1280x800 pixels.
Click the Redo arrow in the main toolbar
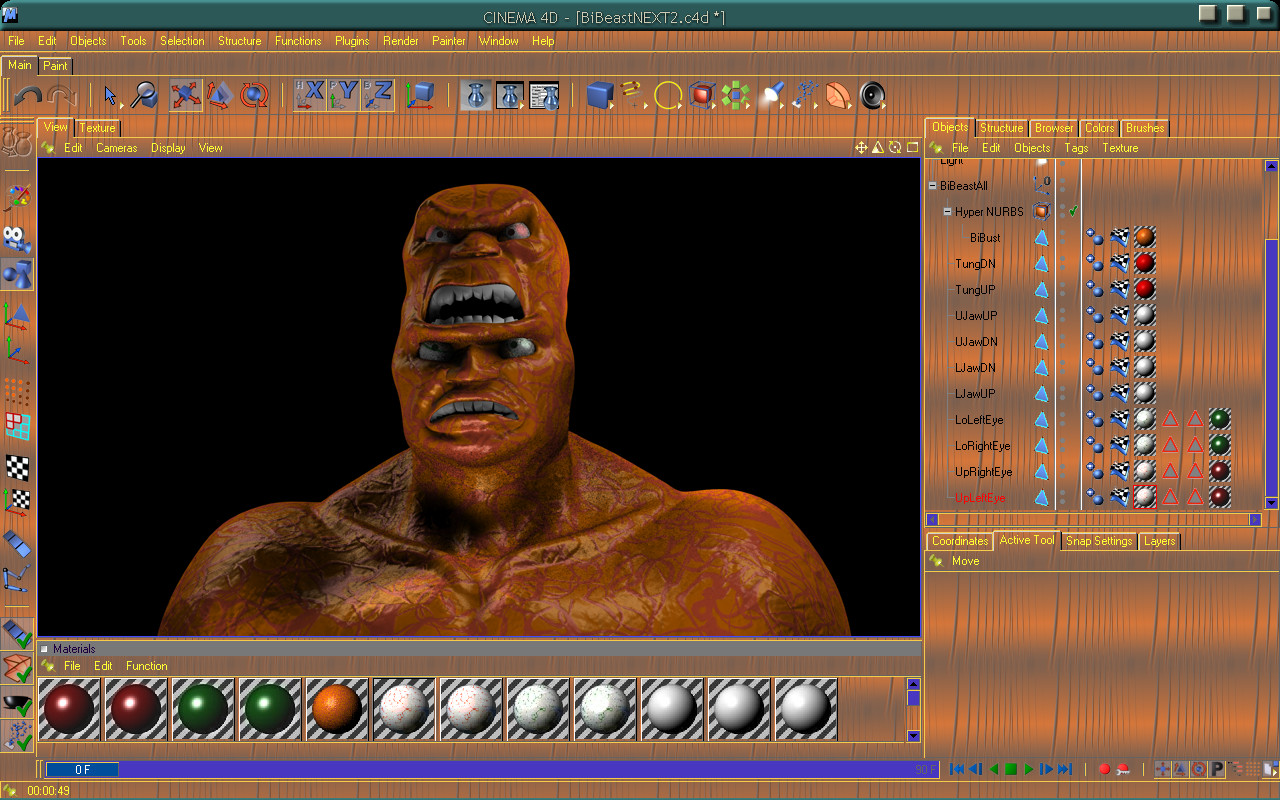point(61,96)
